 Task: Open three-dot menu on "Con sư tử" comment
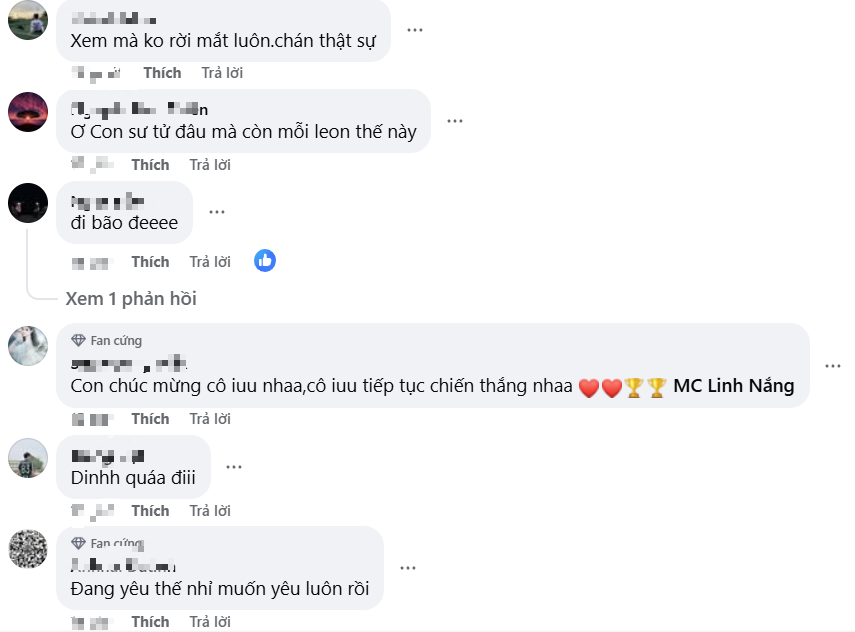455,120
